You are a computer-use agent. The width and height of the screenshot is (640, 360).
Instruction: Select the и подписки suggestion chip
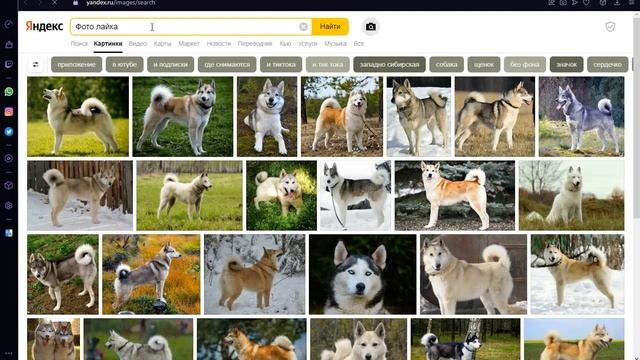[x=171, y=64]
